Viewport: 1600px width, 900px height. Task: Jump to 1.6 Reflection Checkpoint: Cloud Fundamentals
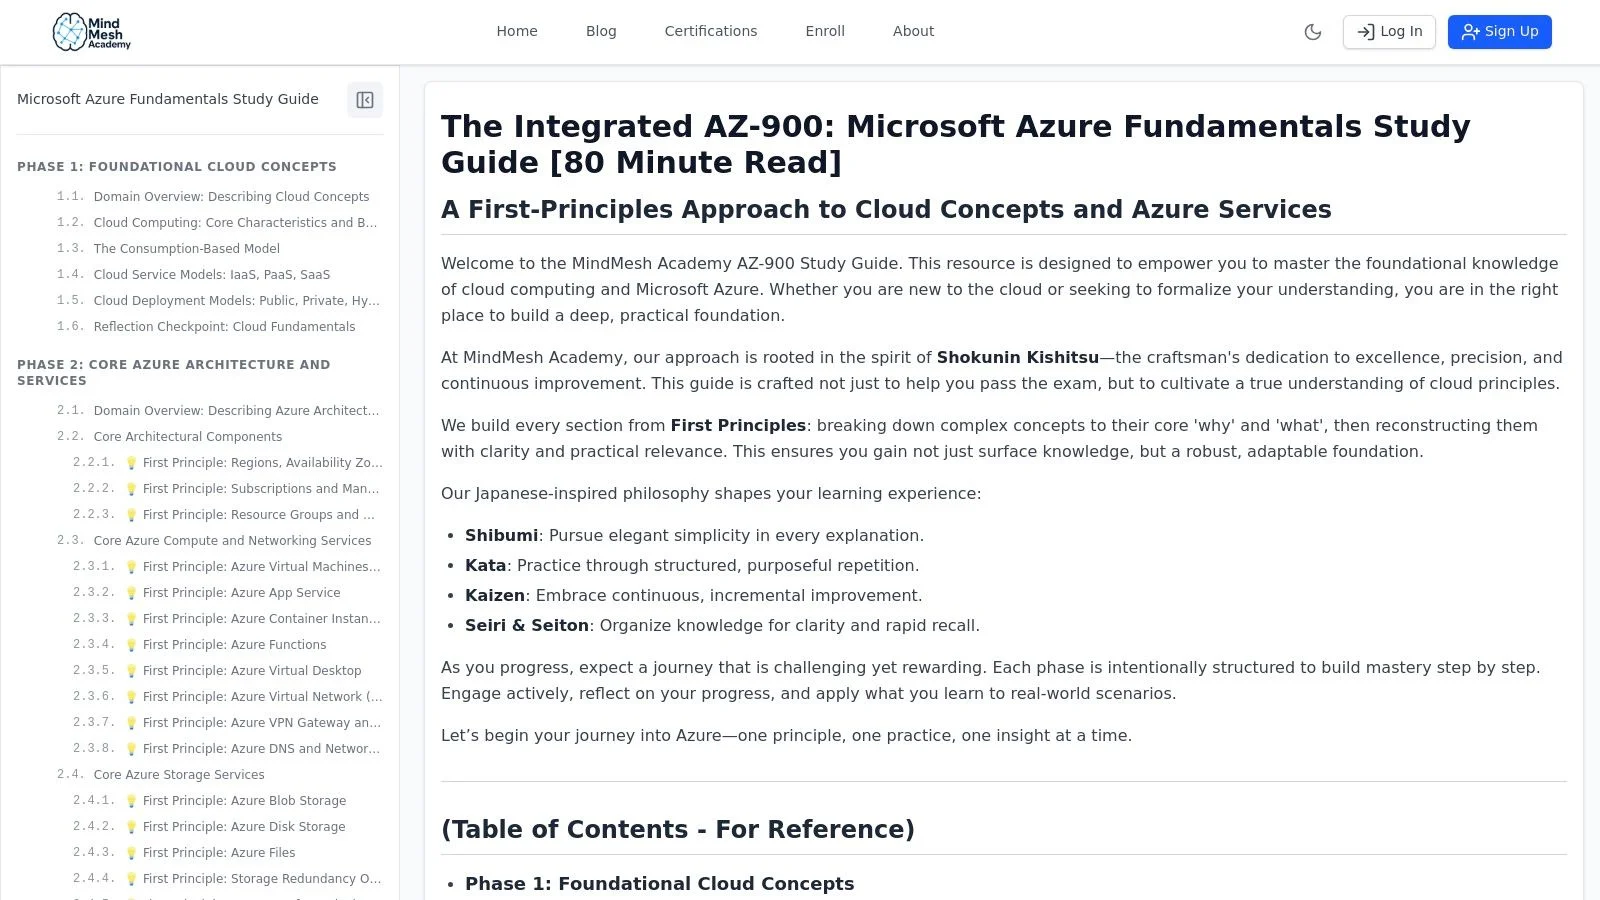[x=224, y=327]
